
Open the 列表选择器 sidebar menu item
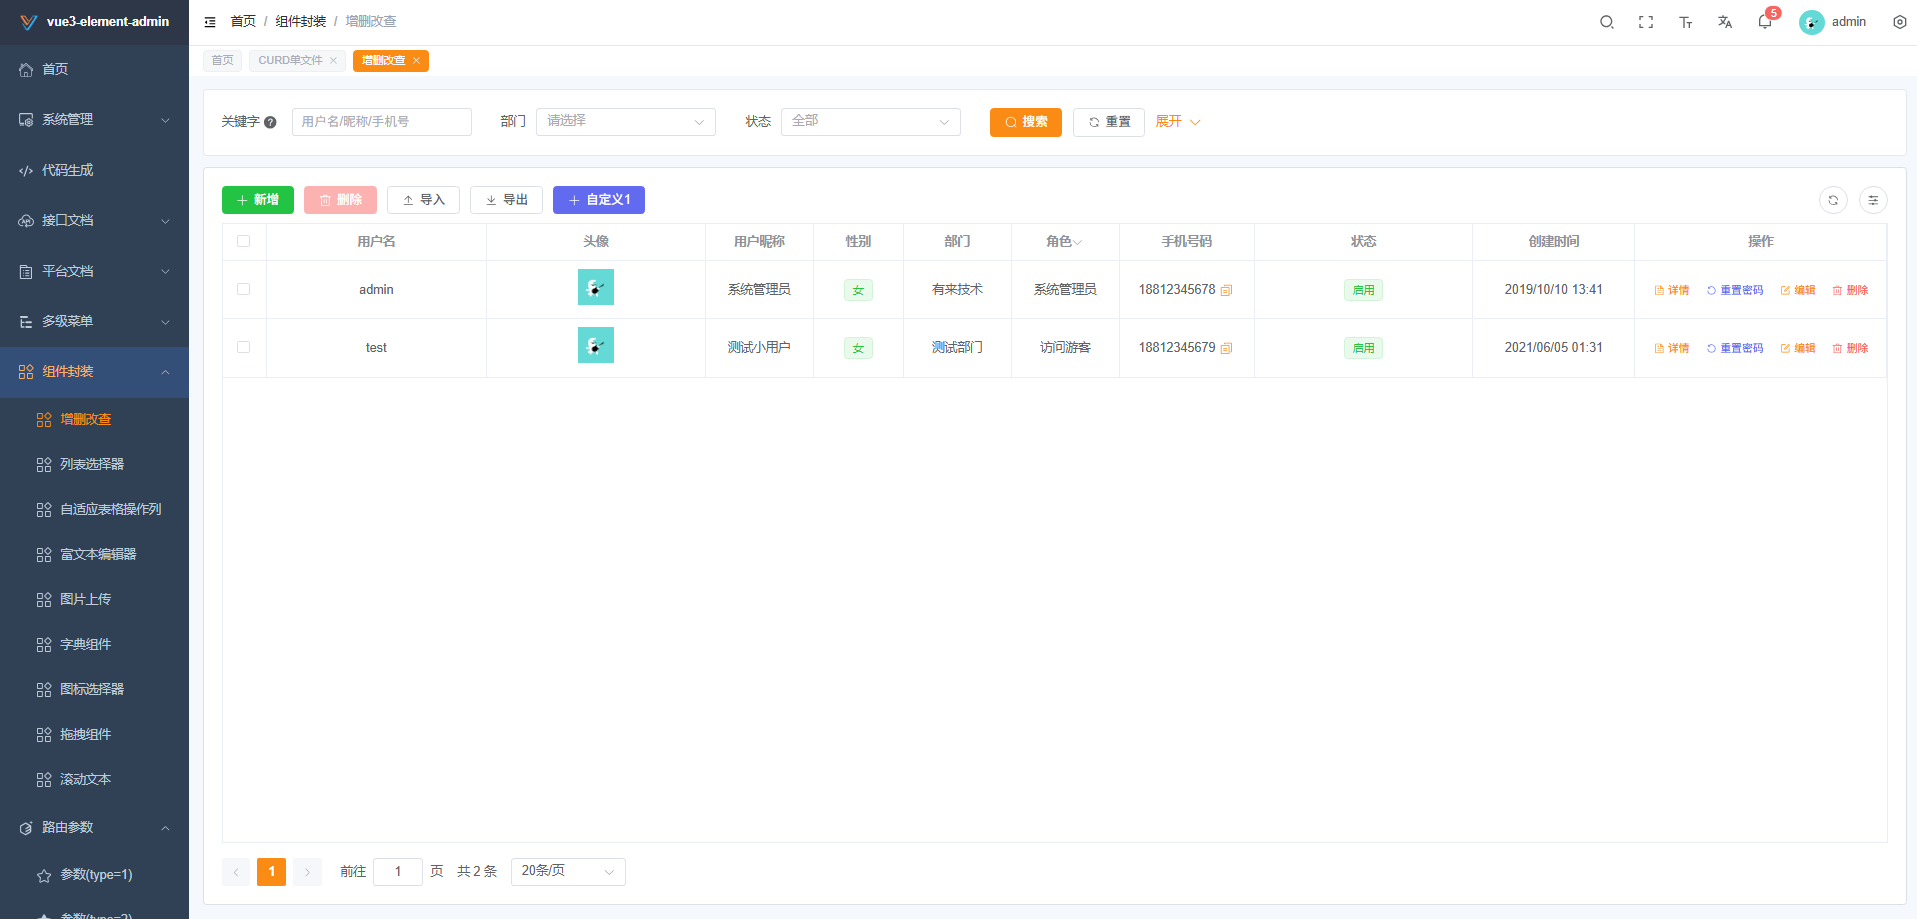click(x=93, y=464)
